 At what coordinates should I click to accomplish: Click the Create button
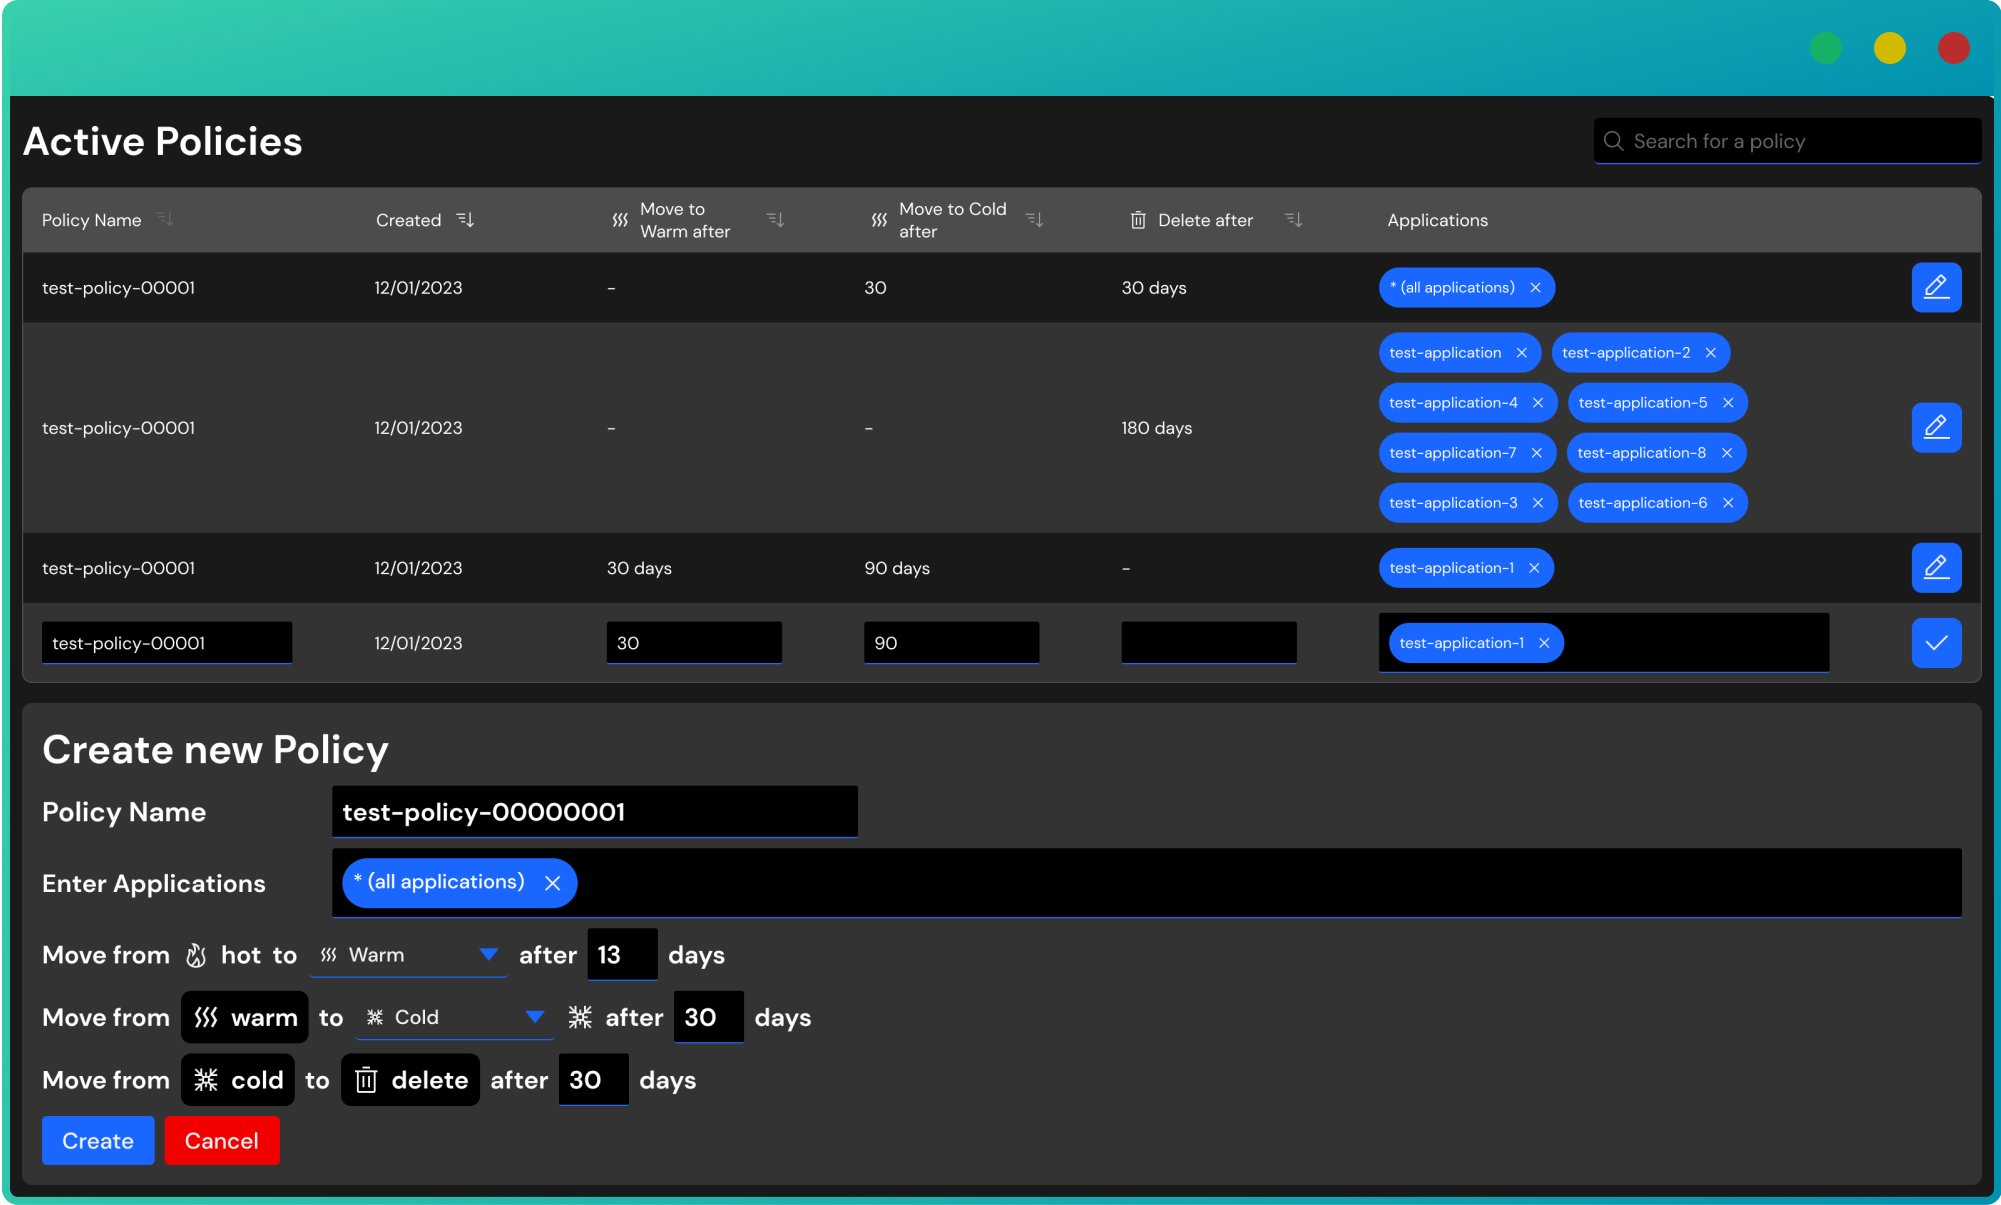(98, 1141)
